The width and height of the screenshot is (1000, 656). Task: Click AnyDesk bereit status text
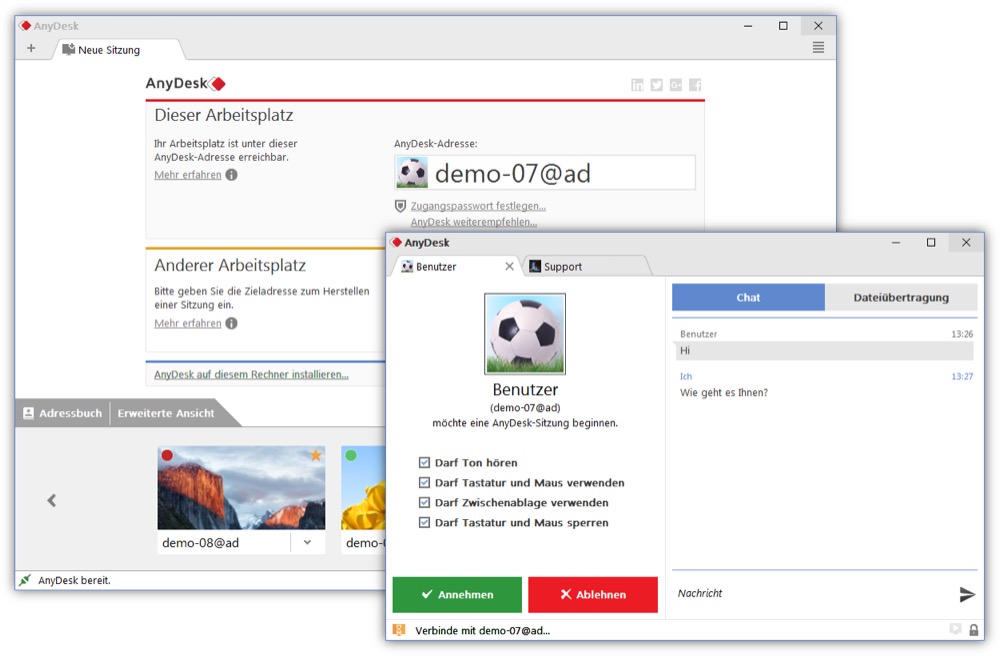[74, 580]
